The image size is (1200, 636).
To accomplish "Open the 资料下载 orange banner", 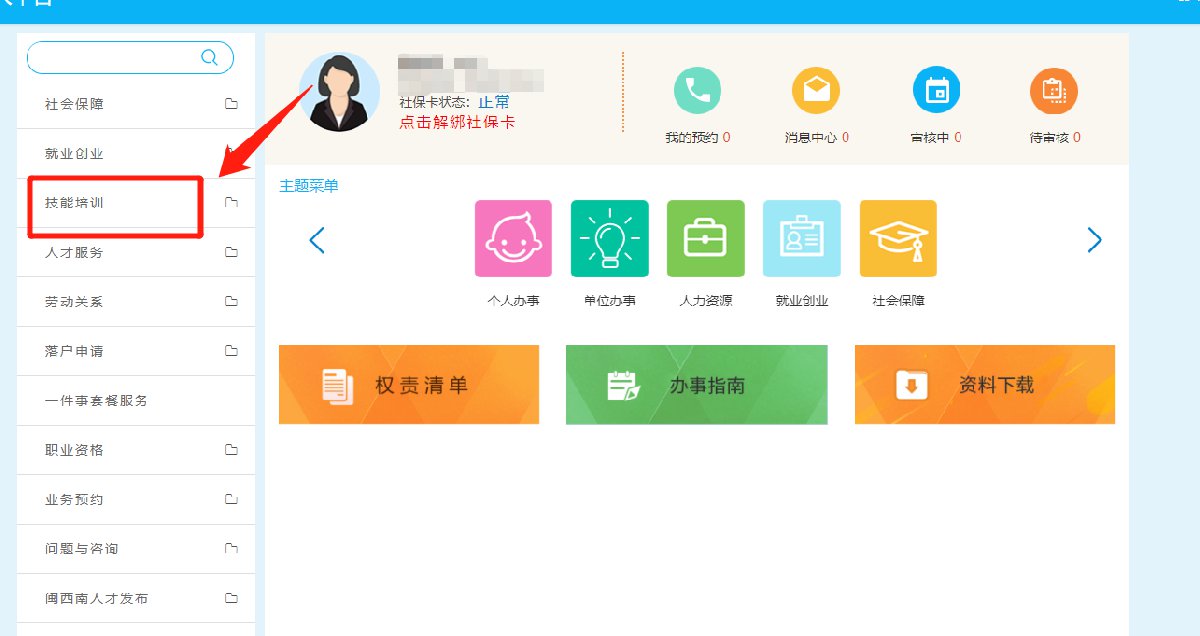I will [985, 385].
